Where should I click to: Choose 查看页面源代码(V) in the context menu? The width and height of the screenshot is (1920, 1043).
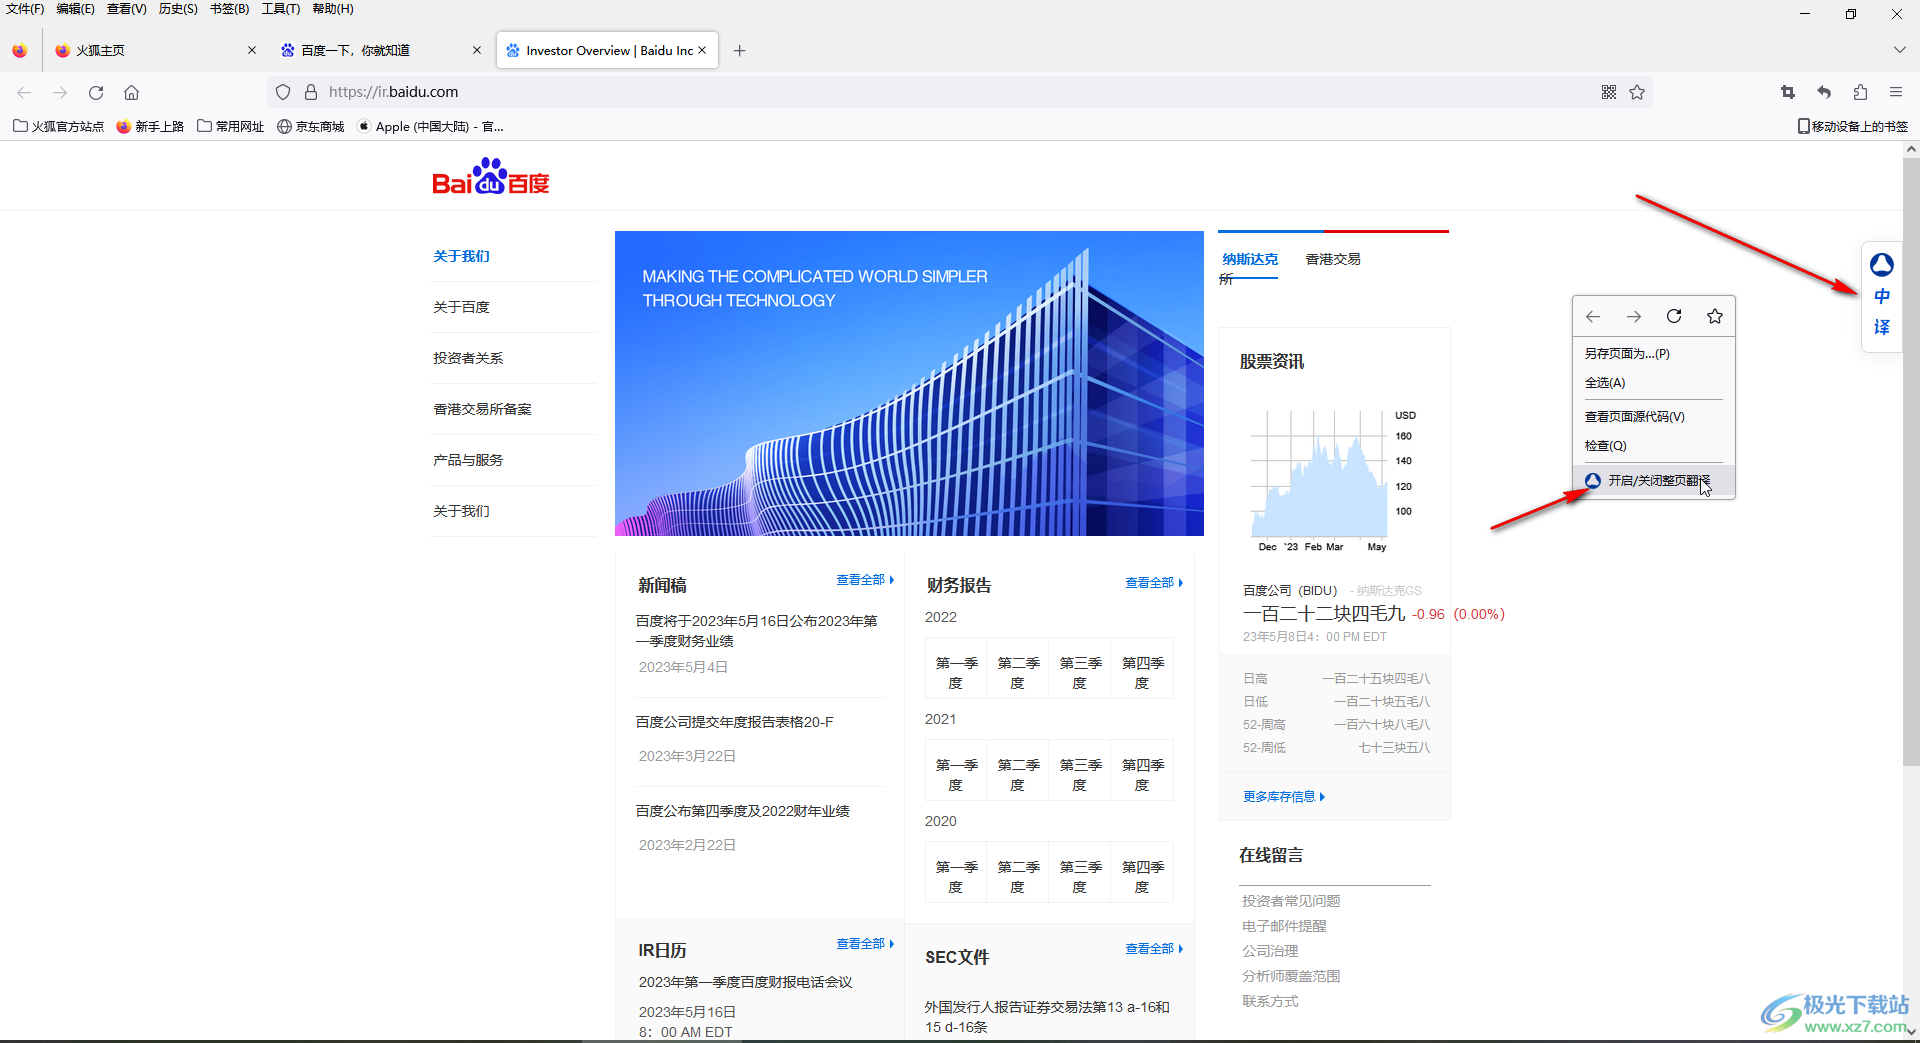click(1654, 417)
